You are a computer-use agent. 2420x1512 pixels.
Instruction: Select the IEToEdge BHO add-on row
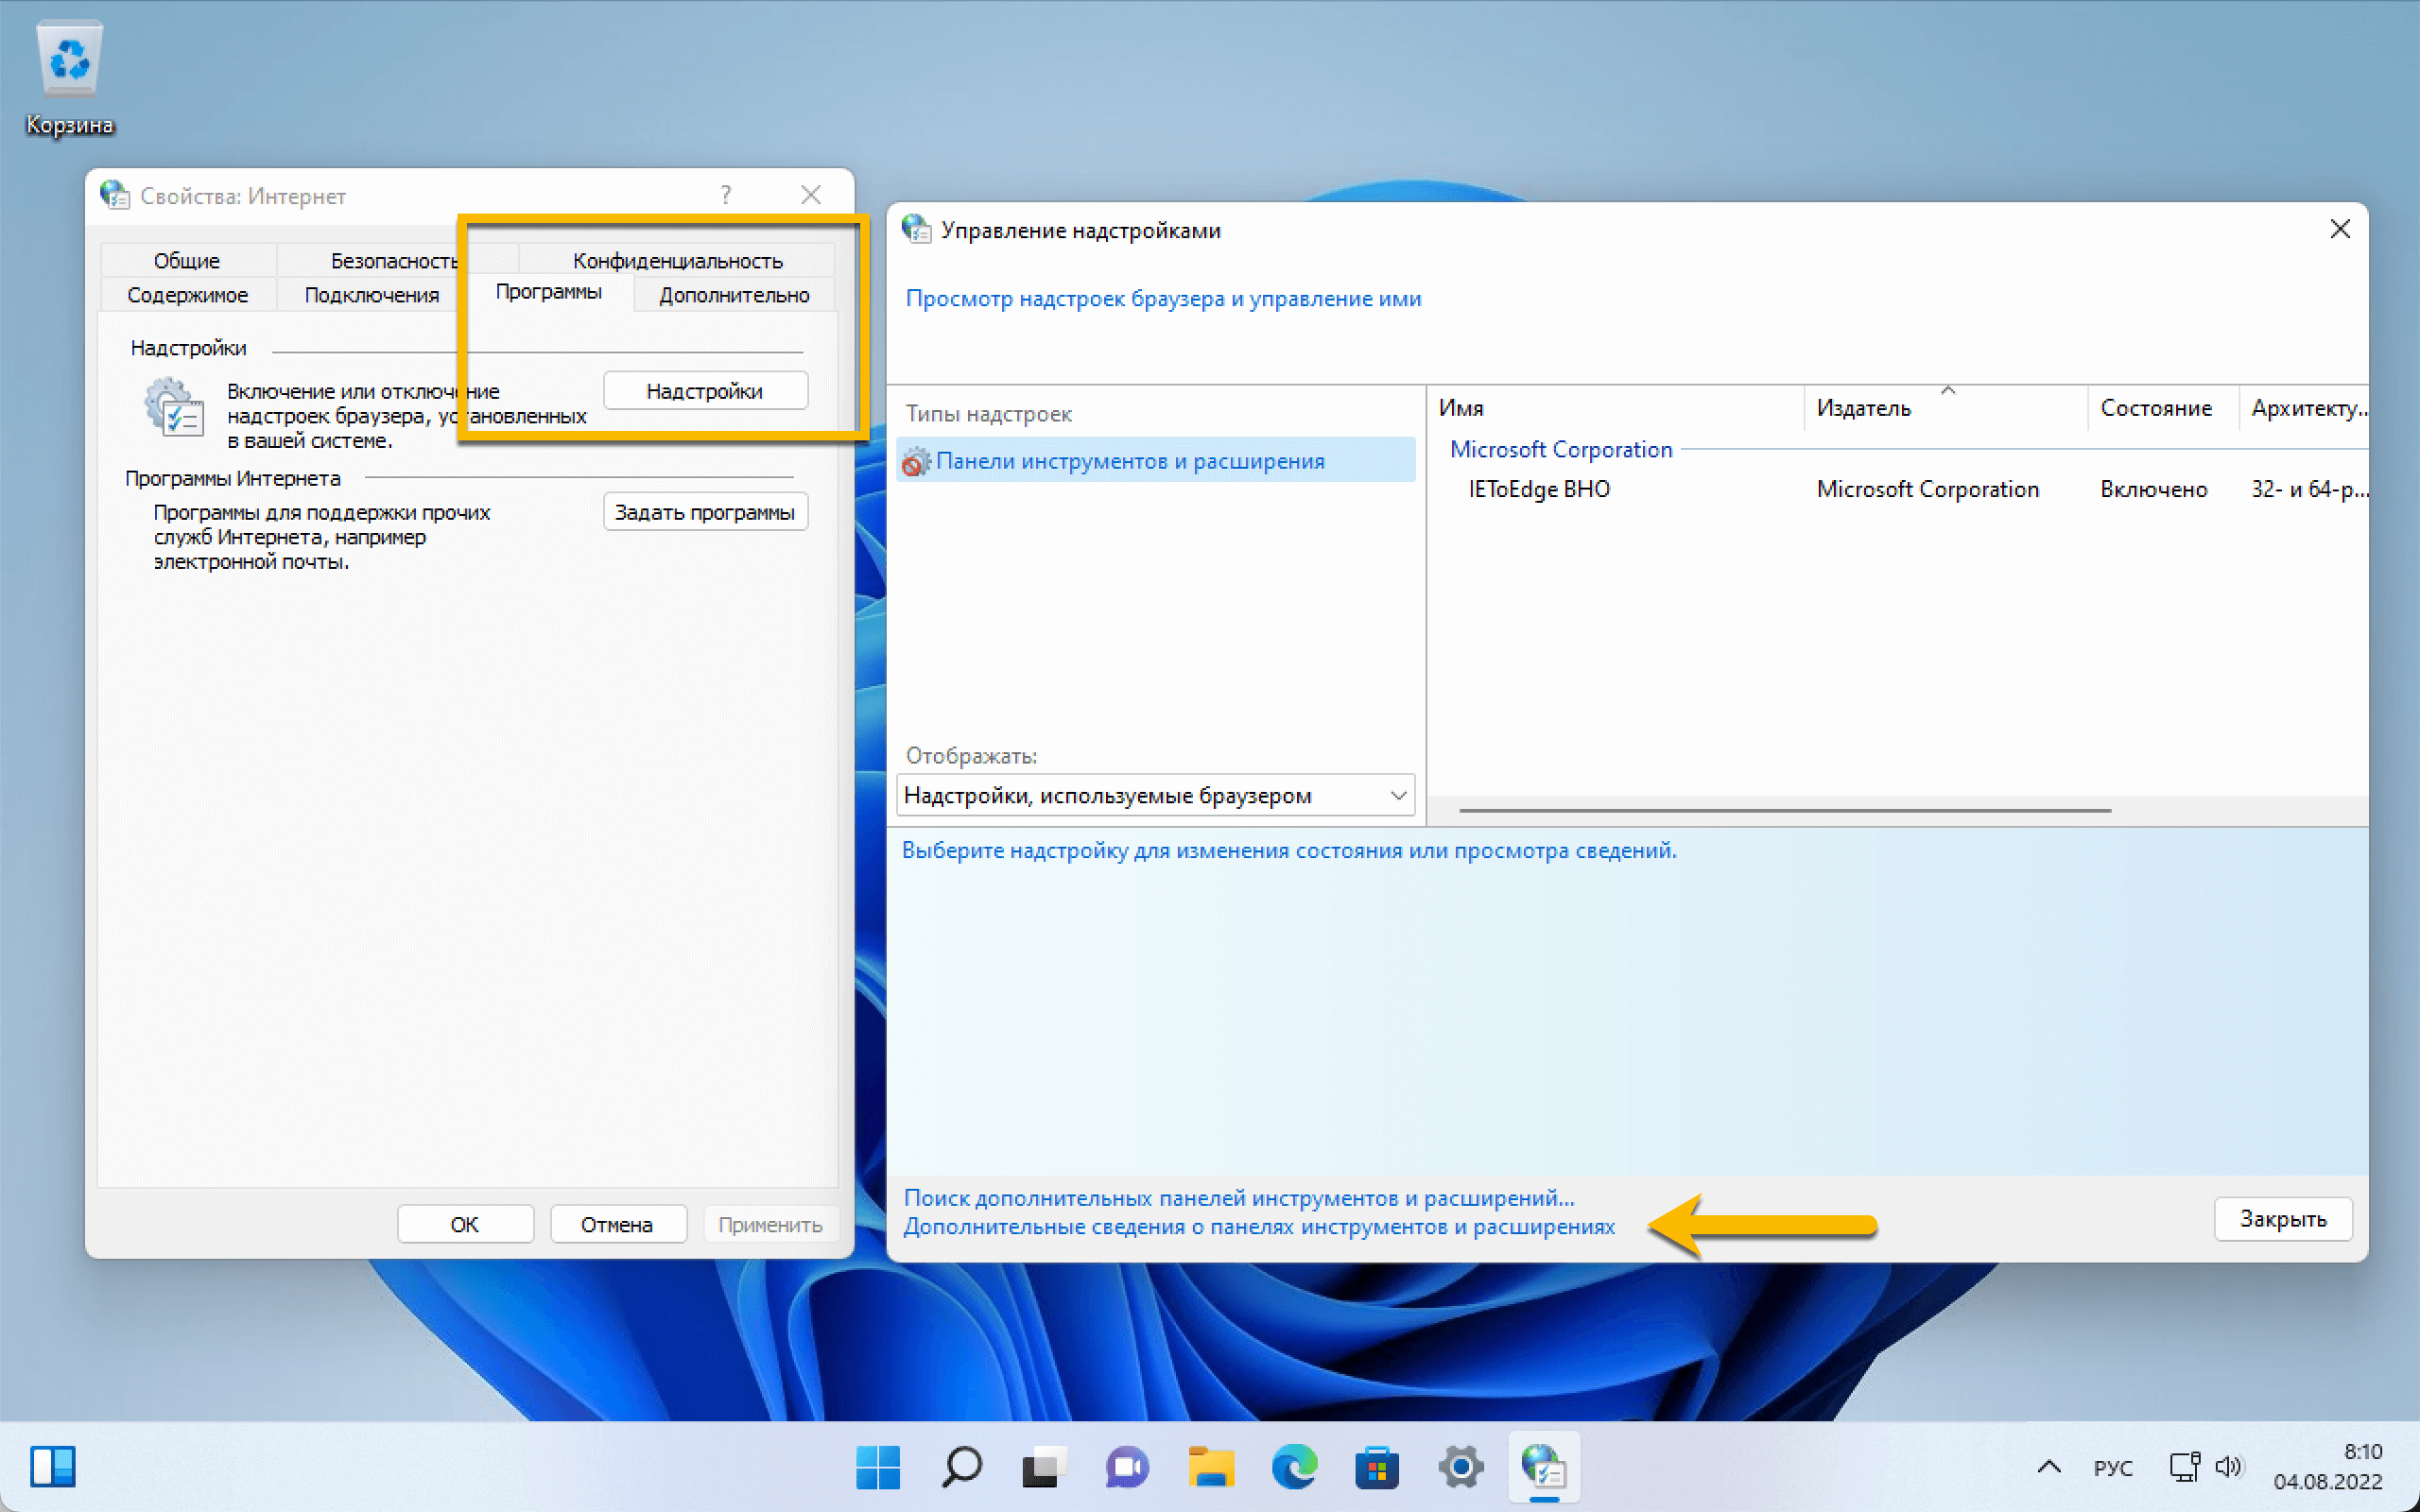[x=1539, y=489]
